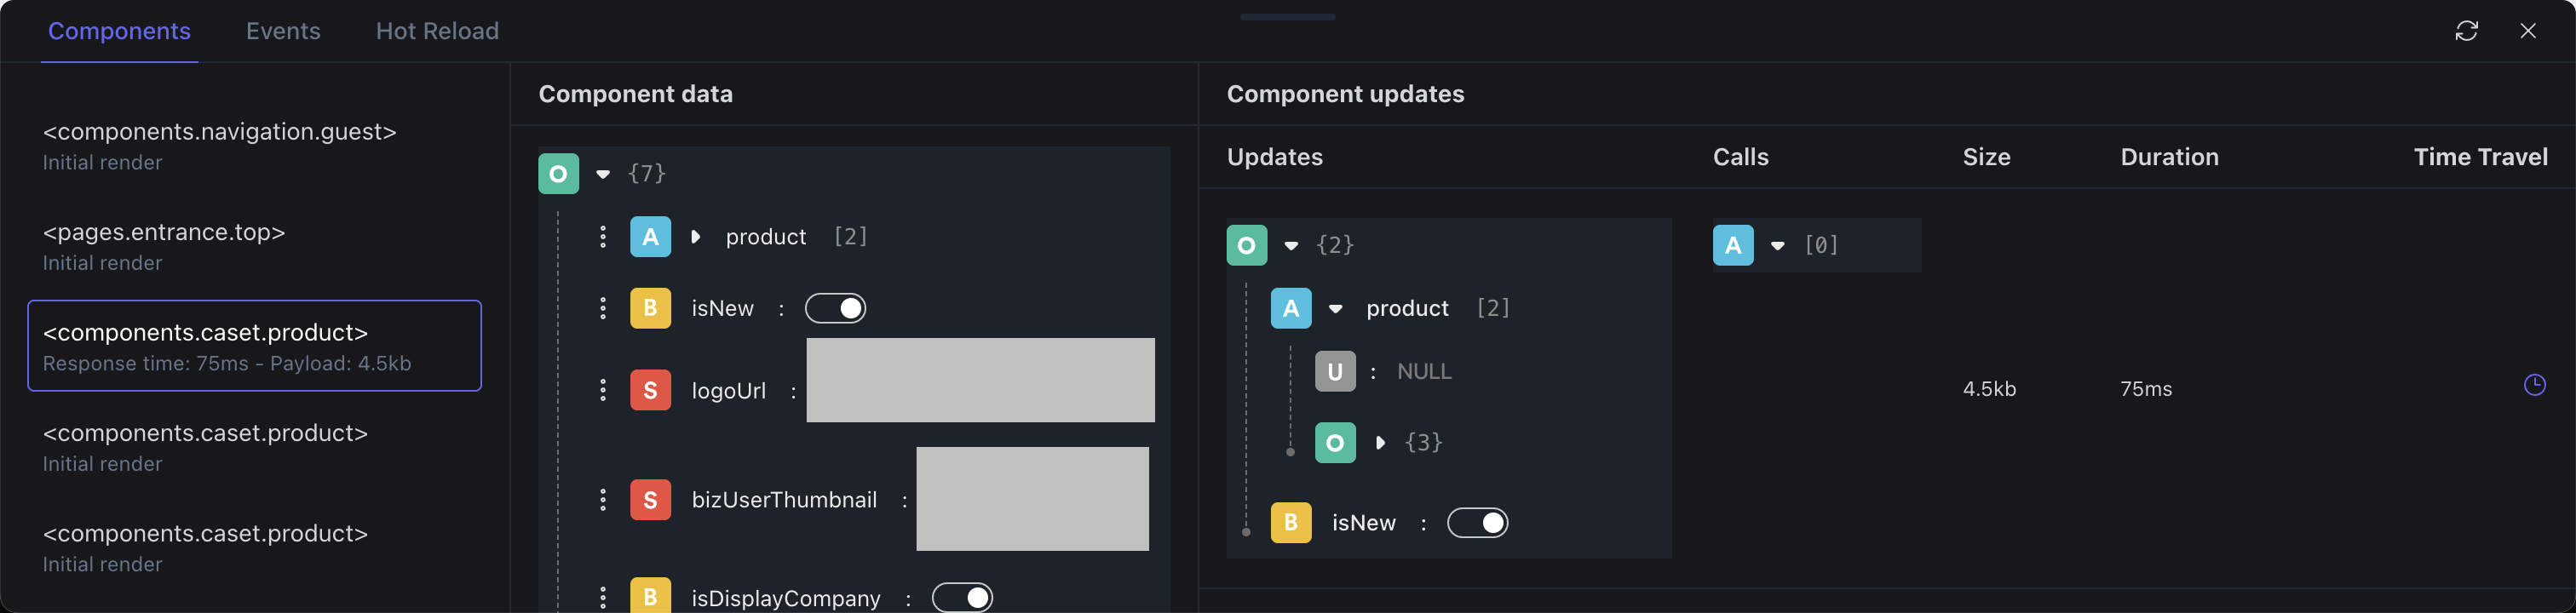Click the Time Travel clock icon
Screen dimensions: 2576x613
2534,385
